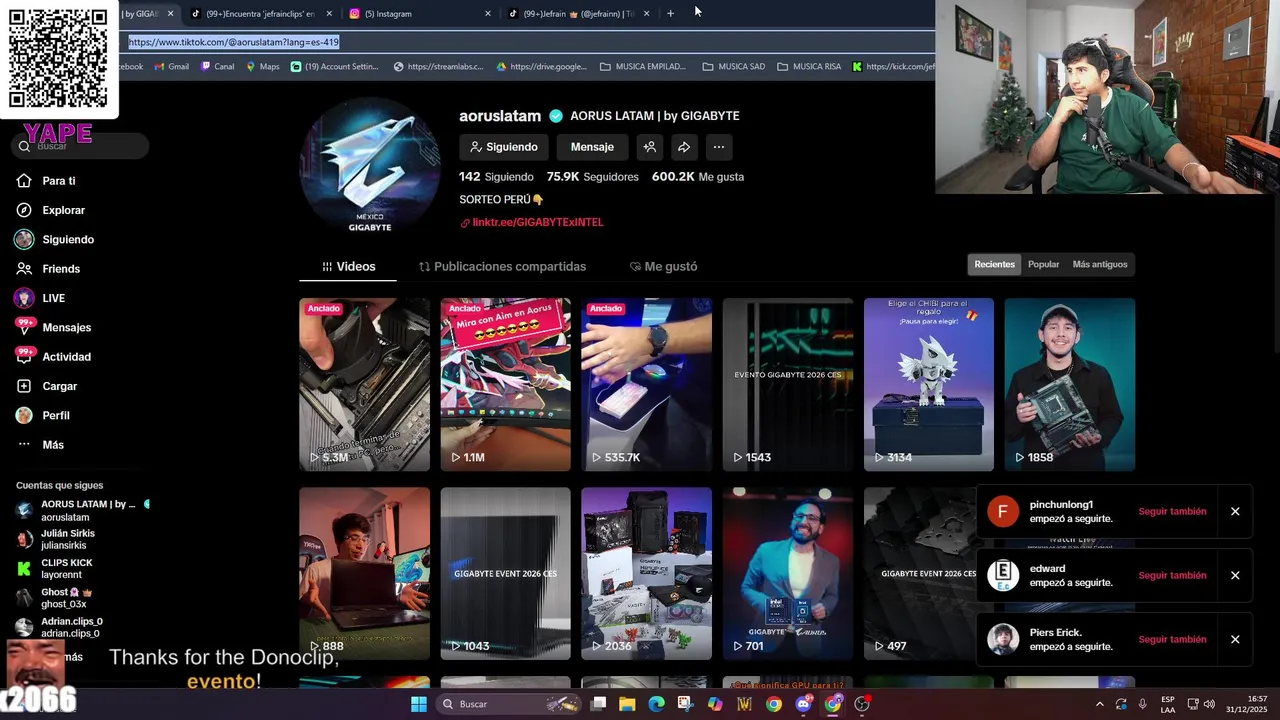
Task: Click the aoruslatam profile avatar
Action: pyautogui.click(x=370, y=167)
